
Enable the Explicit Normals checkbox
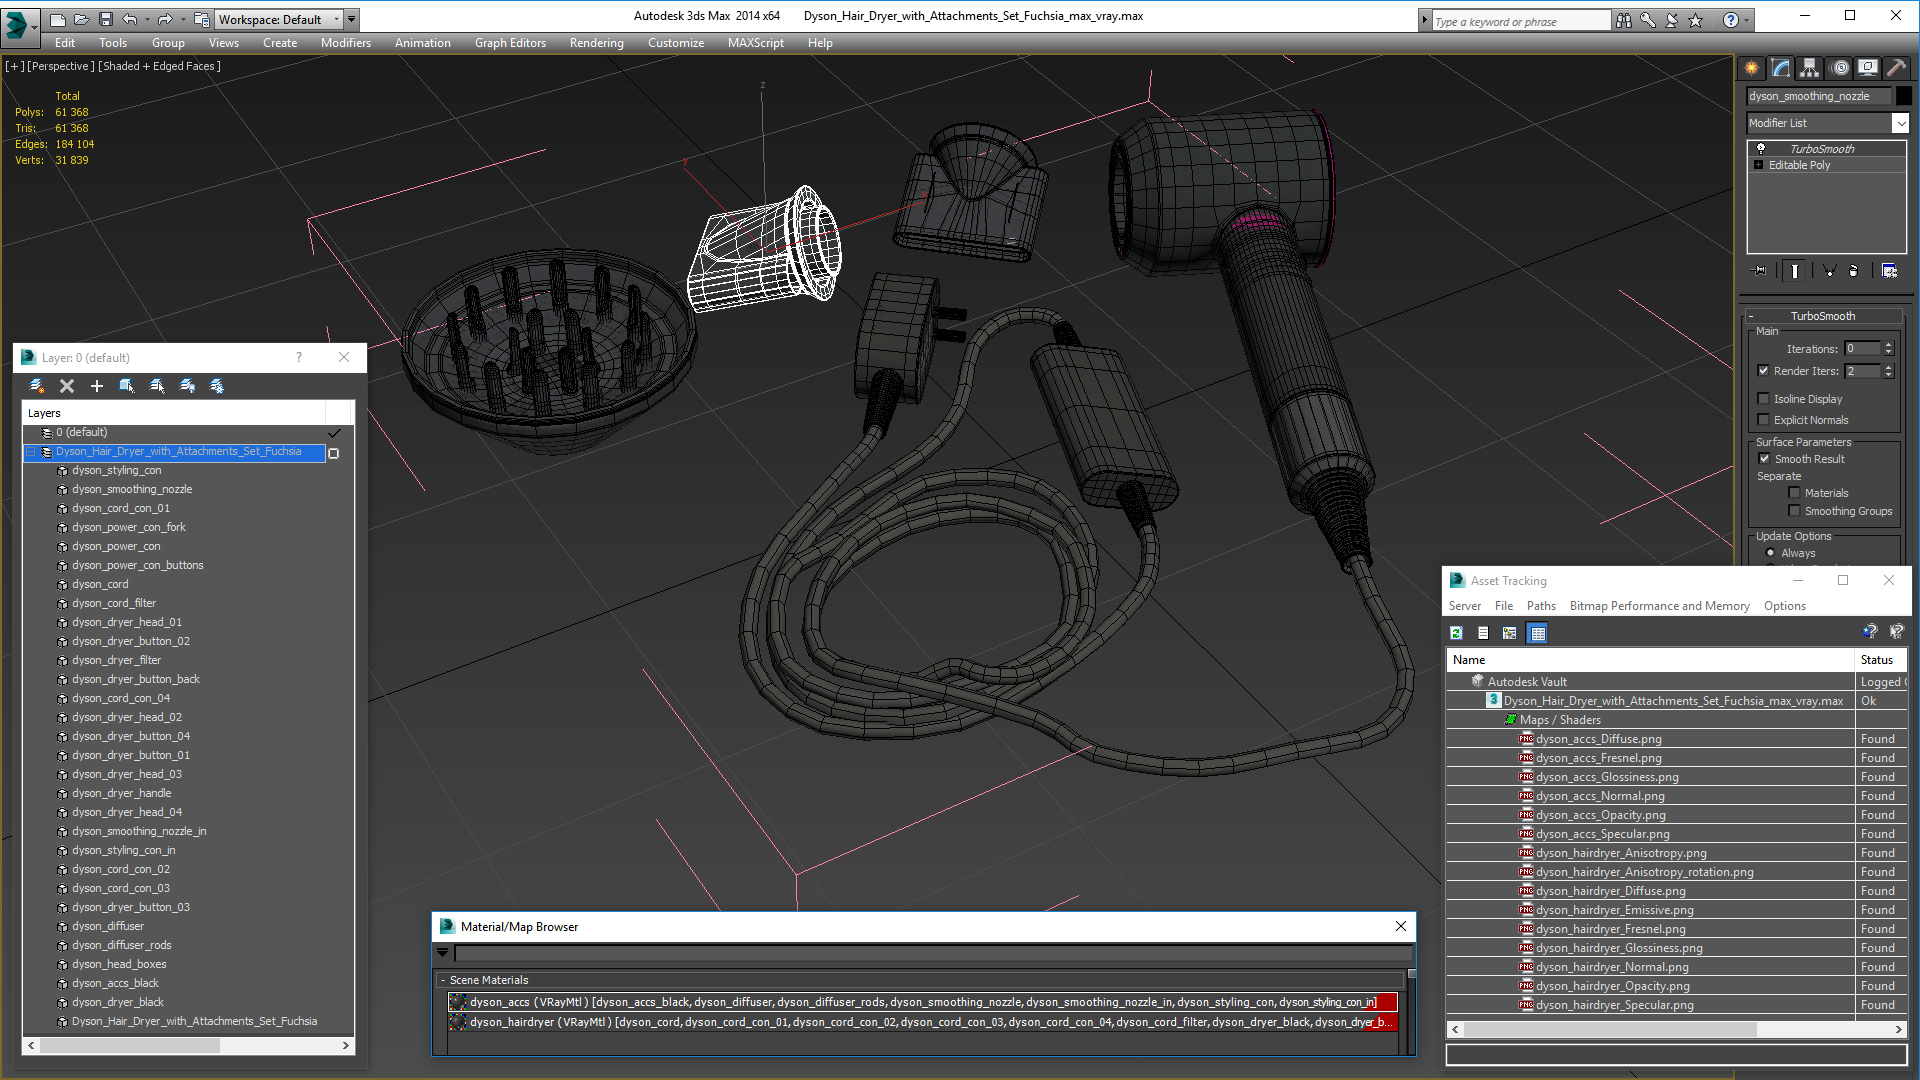click(1764, 420)
